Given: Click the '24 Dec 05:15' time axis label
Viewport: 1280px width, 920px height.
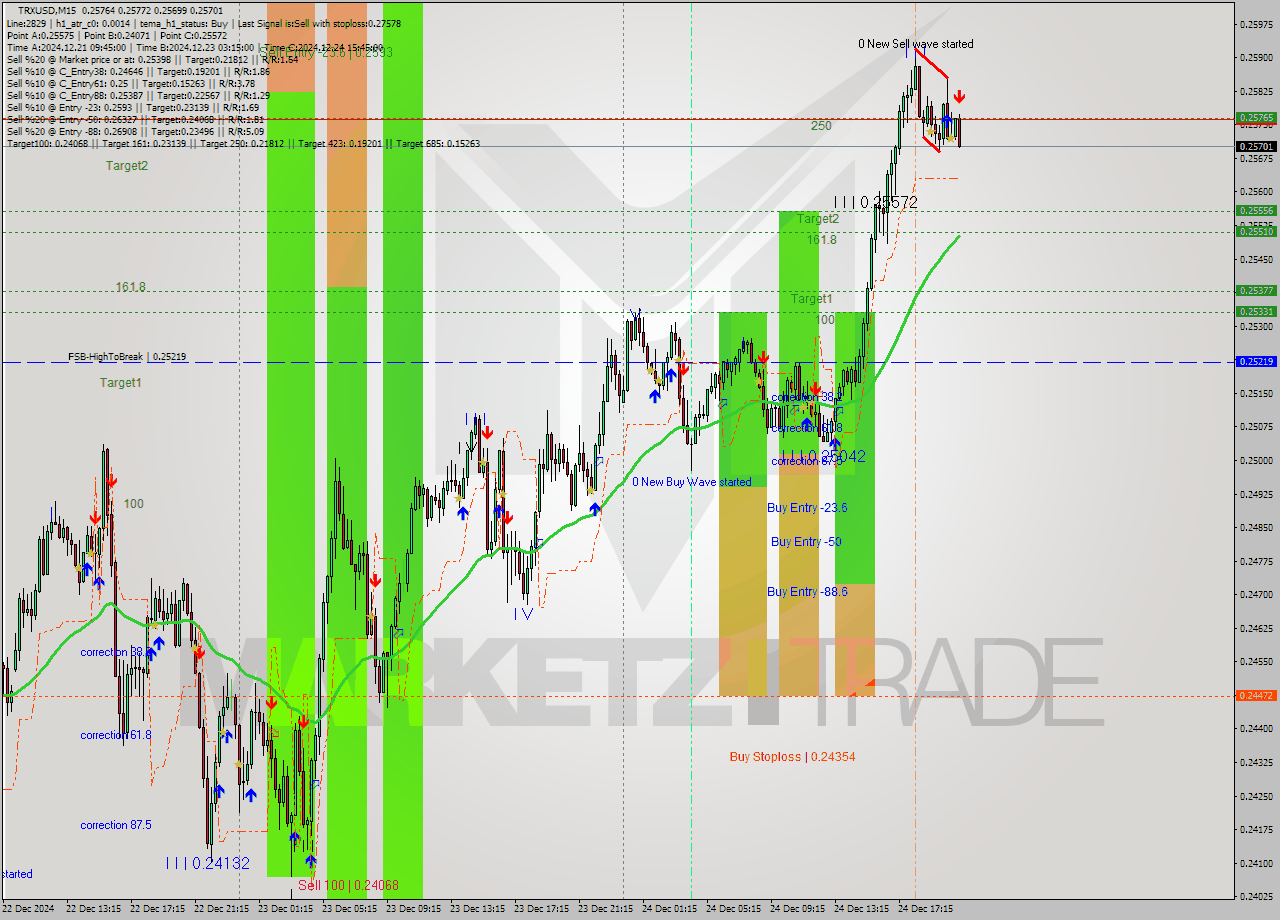Looking at the screenshot, I should [733, 909].
